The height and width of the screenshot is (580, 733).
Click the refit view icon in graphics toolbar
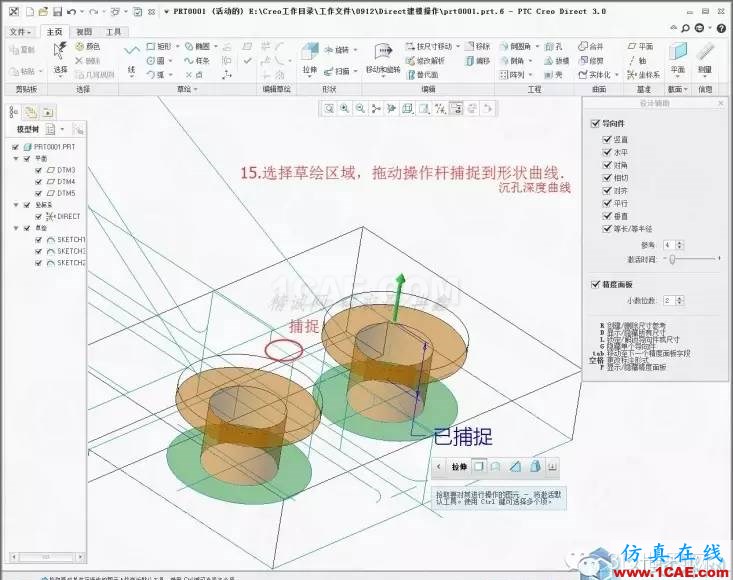click(x=329, y=109)
